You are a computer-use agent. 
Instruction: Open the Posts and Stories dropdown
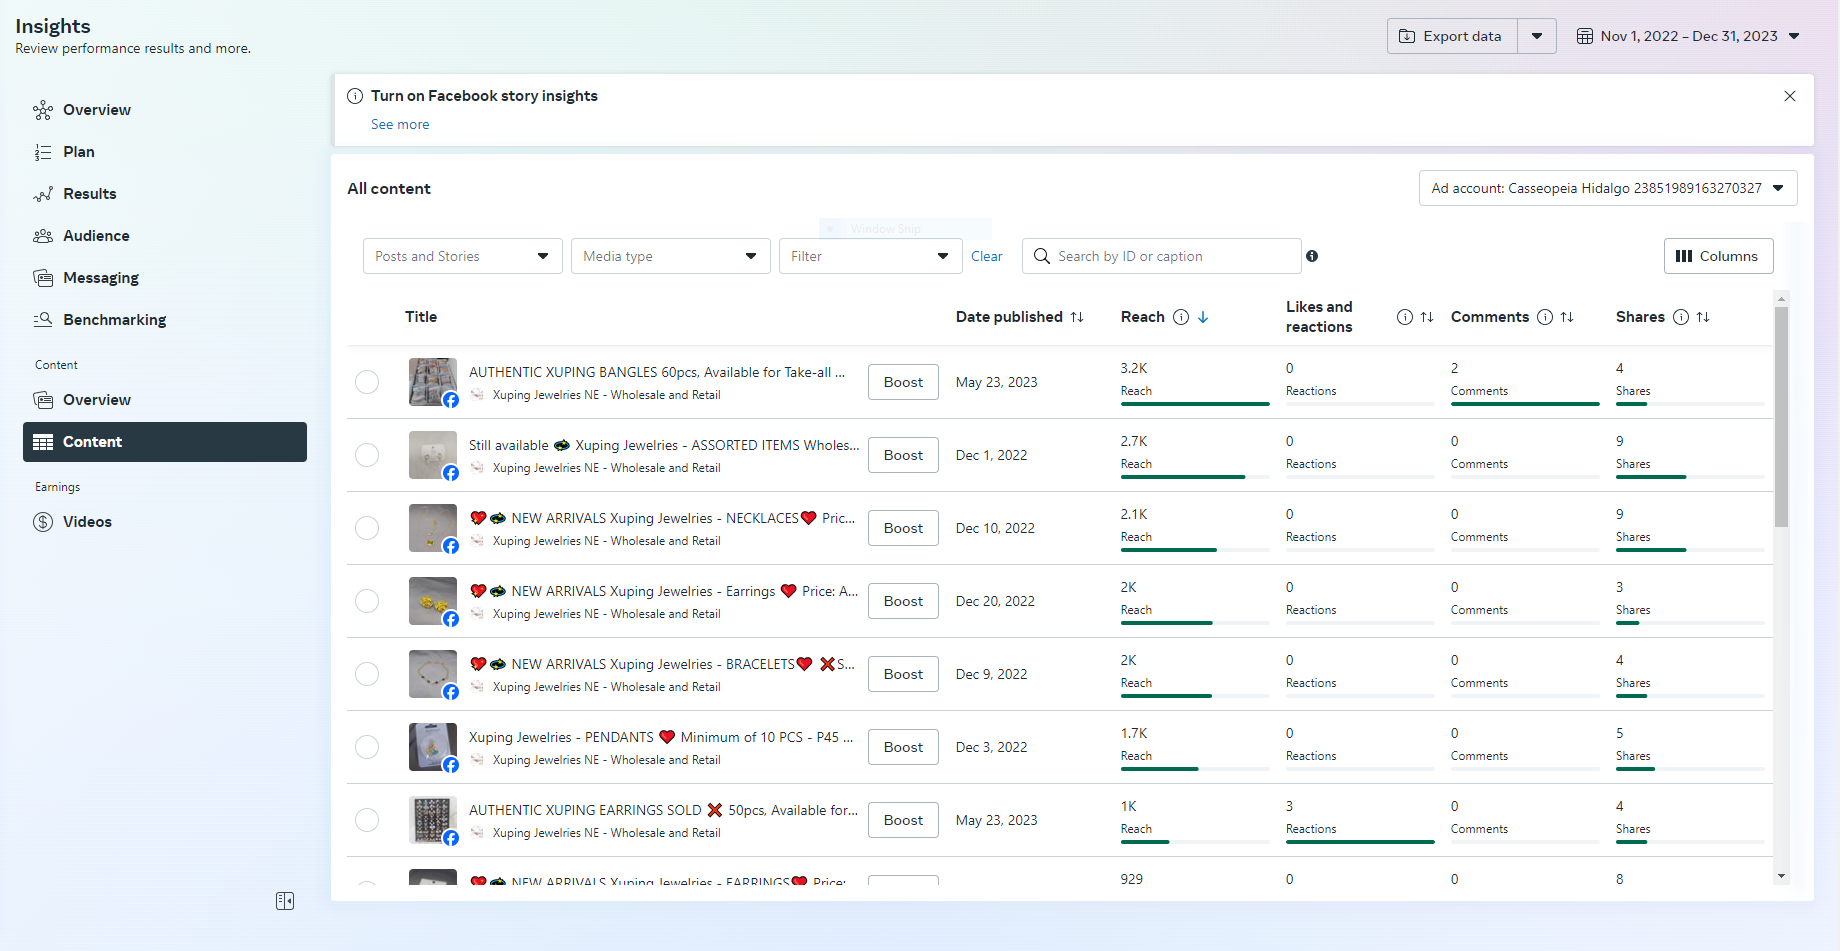[463, 256]
